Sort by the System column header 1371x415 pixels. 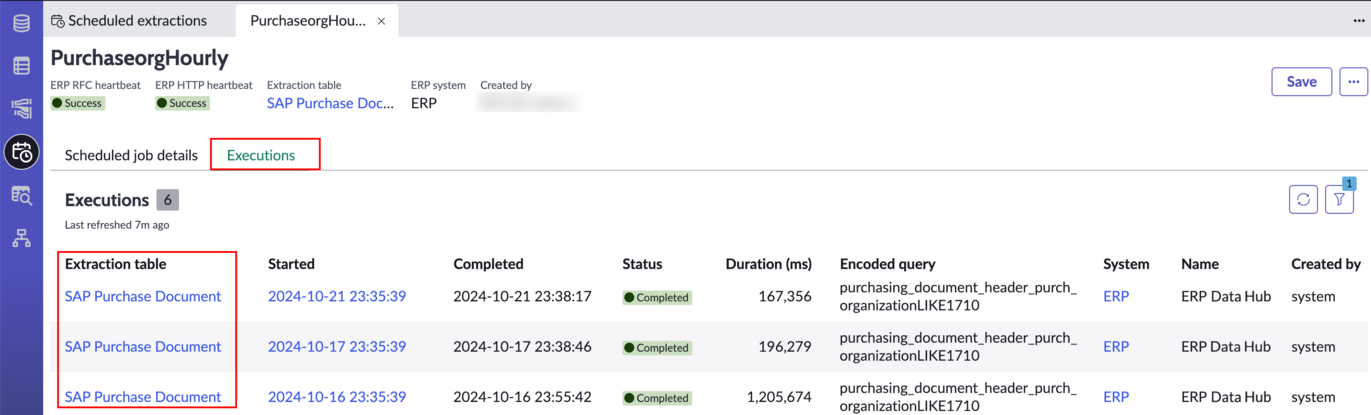1126,264
